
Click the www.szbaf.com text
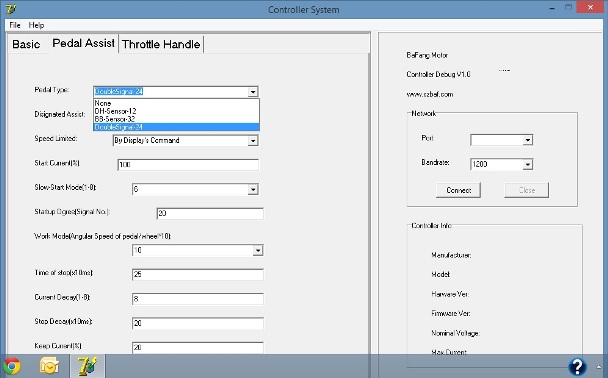pos(430,94)
